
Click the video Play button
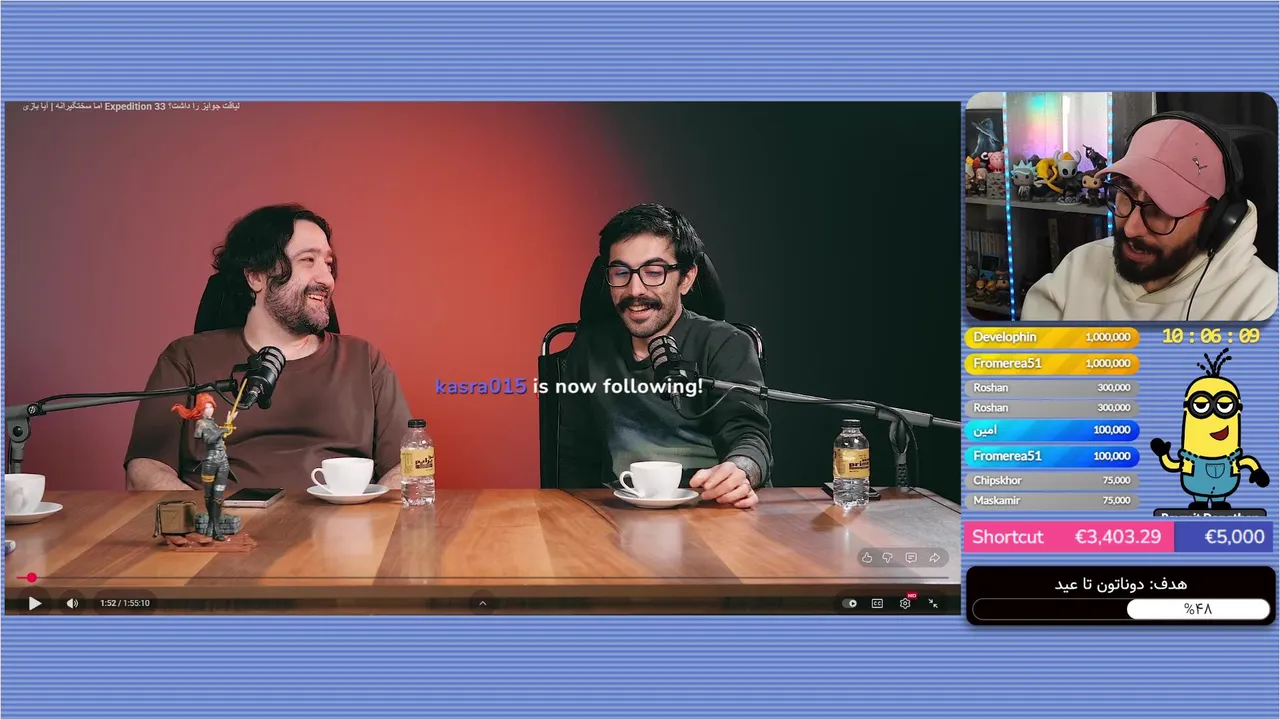coord(35,603)
